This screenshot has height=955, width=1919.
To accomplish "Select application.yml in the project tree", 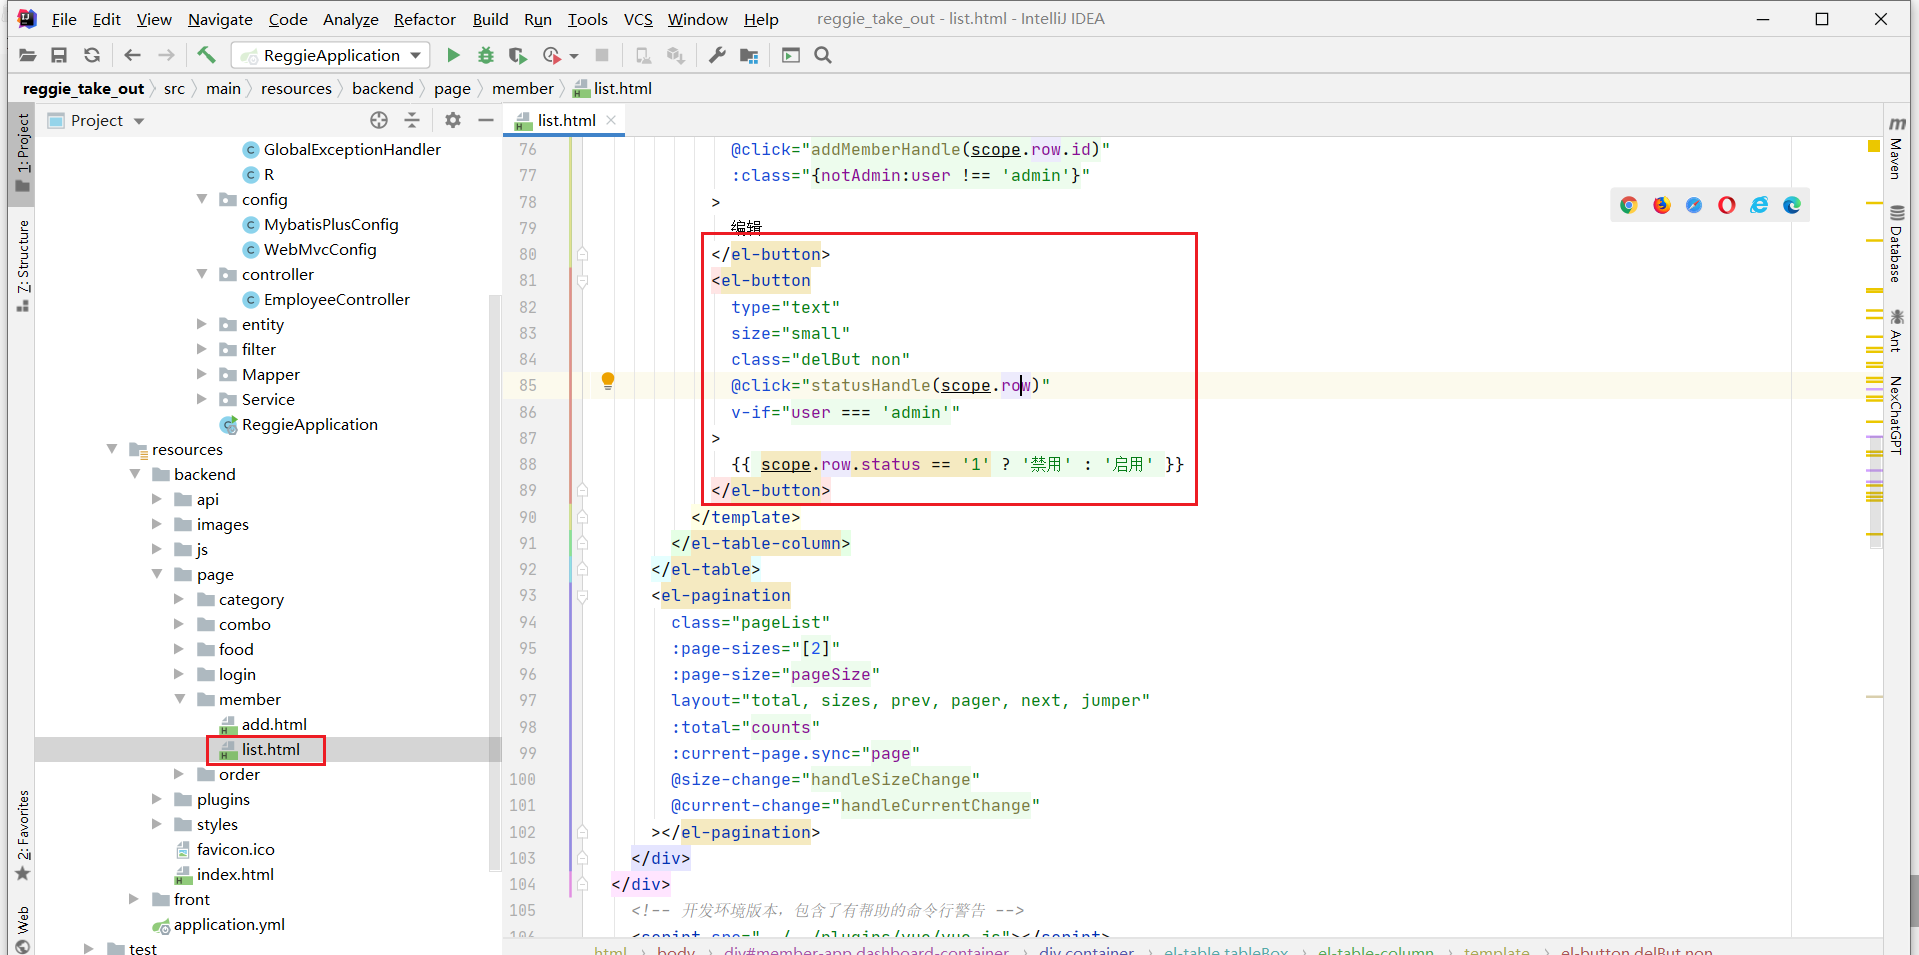I will [x=228, y=924].
